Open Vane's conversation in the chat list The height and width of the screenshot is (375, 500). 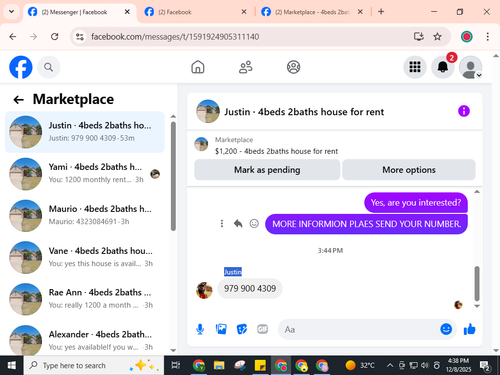[85, 257]
